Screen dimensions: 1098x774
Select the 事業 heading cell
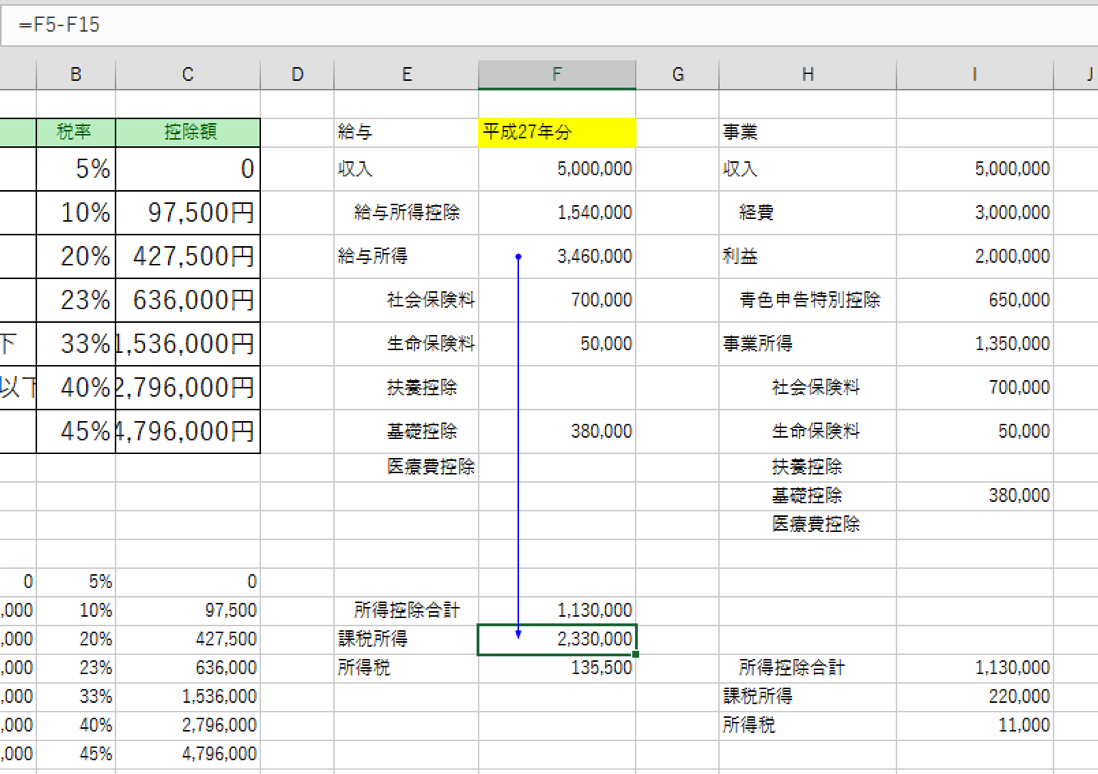pos(807,132)
